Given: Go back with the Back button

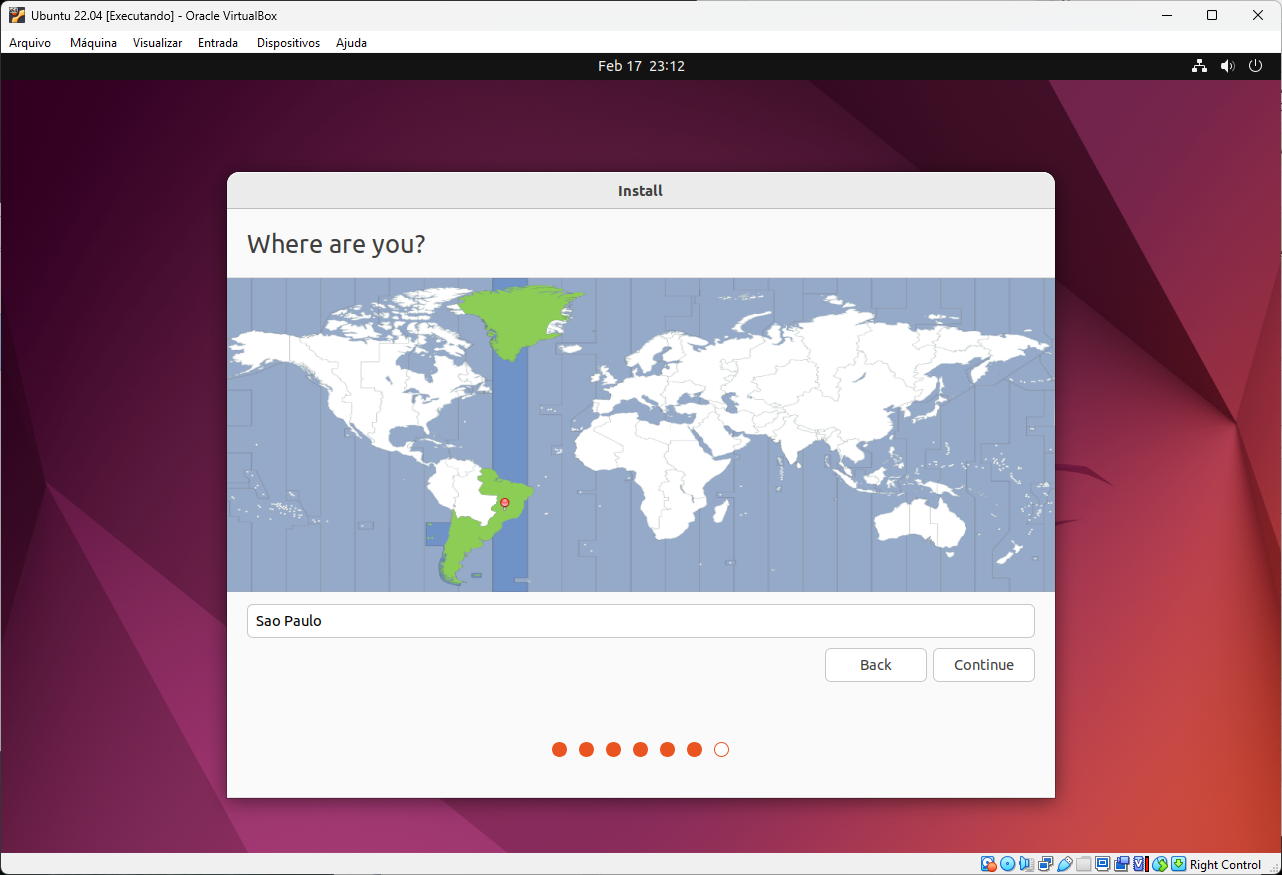Looking at the screenshot, I should click(x=875, y=665).
